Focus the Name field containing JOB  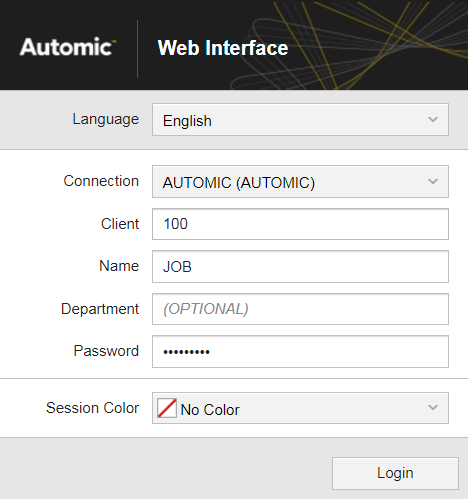point(300,267)
